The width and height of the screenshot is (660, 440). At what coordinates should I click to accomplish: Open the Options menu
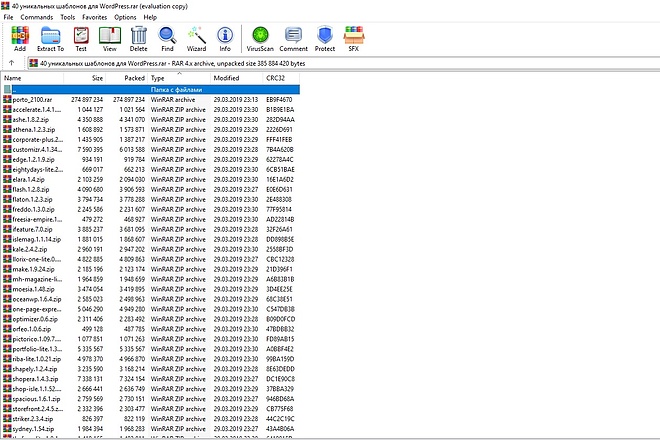click(125, 17)
